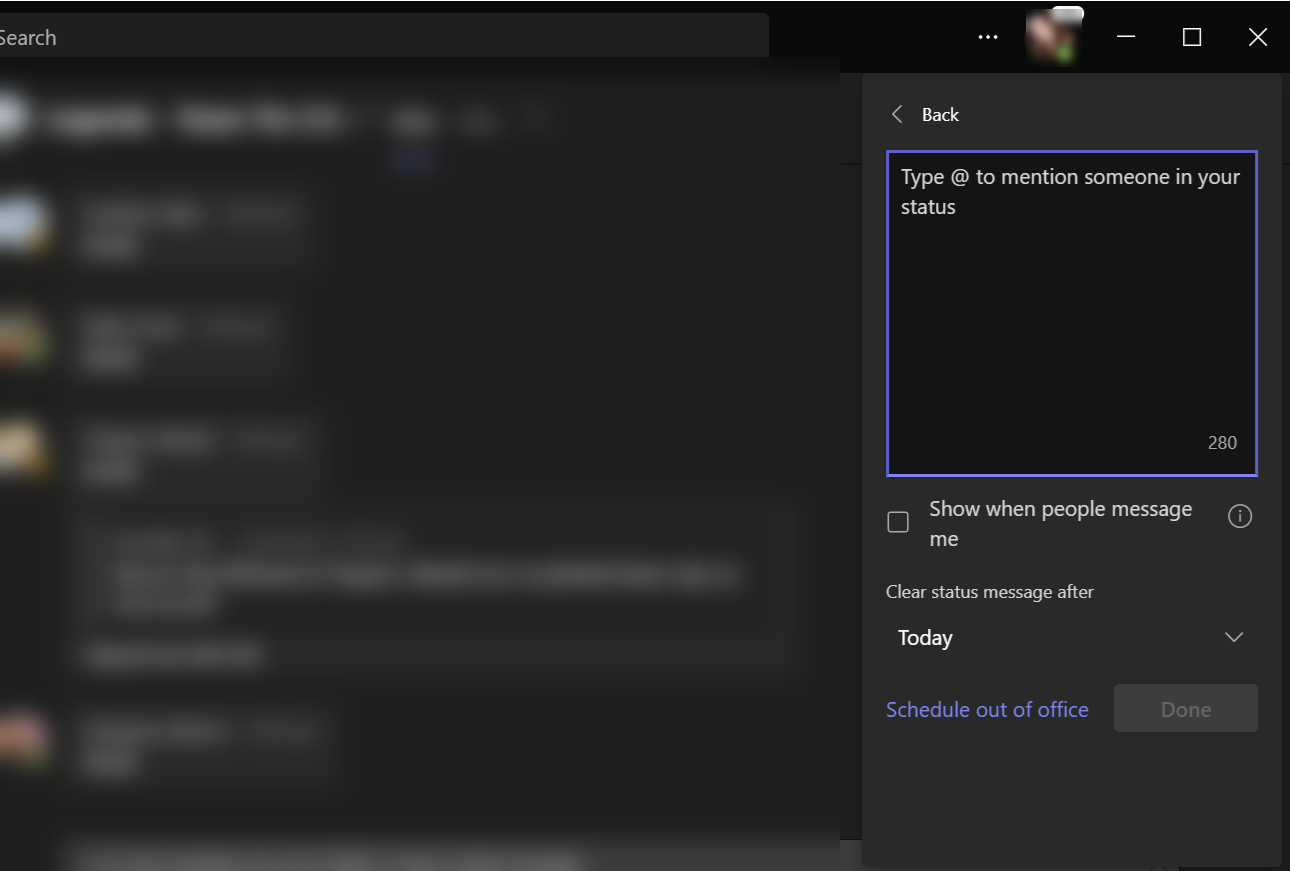
Task: Click inside the status message text box
Action: pyautogui.click(x=1070, y=300)
